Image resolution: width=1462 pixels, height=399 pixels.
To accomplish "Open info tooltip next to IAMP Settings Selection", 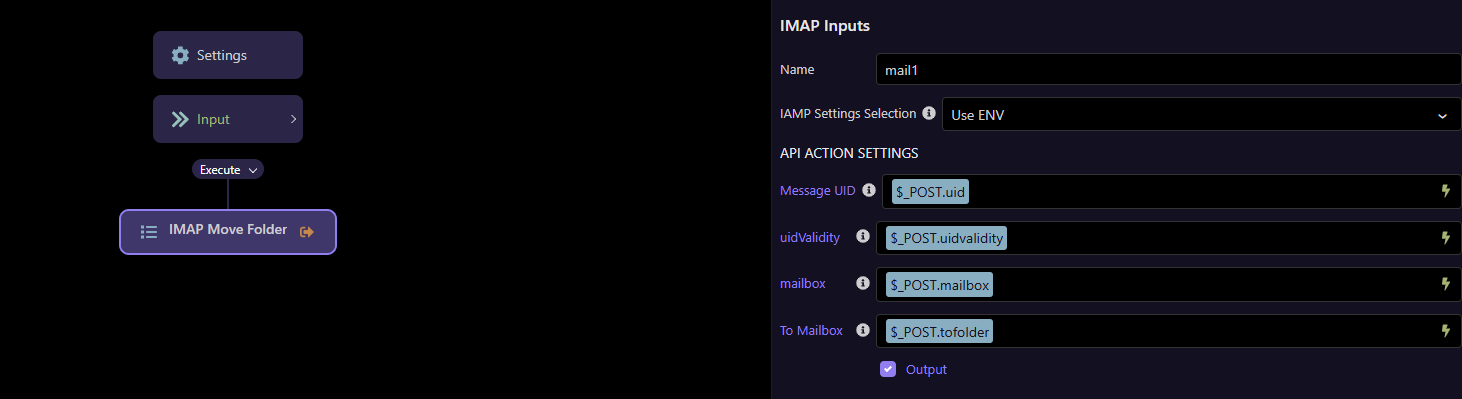I will [929, 114].
